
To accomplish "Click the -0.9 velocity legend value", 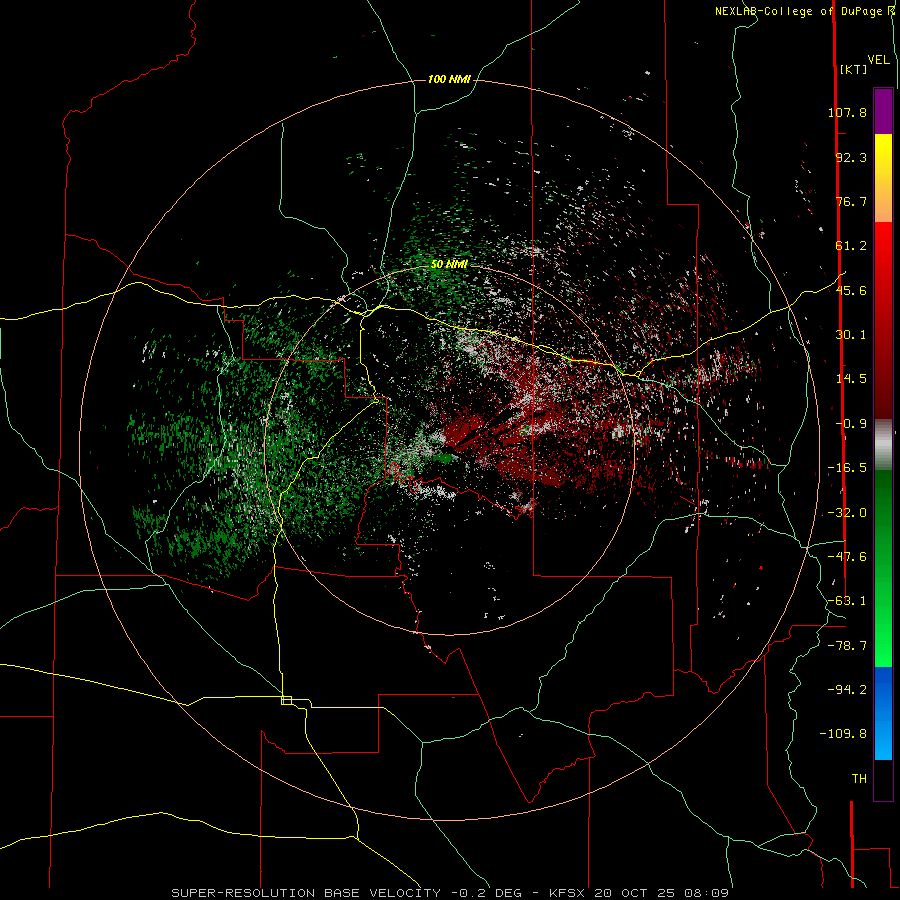I will (851, 424).
